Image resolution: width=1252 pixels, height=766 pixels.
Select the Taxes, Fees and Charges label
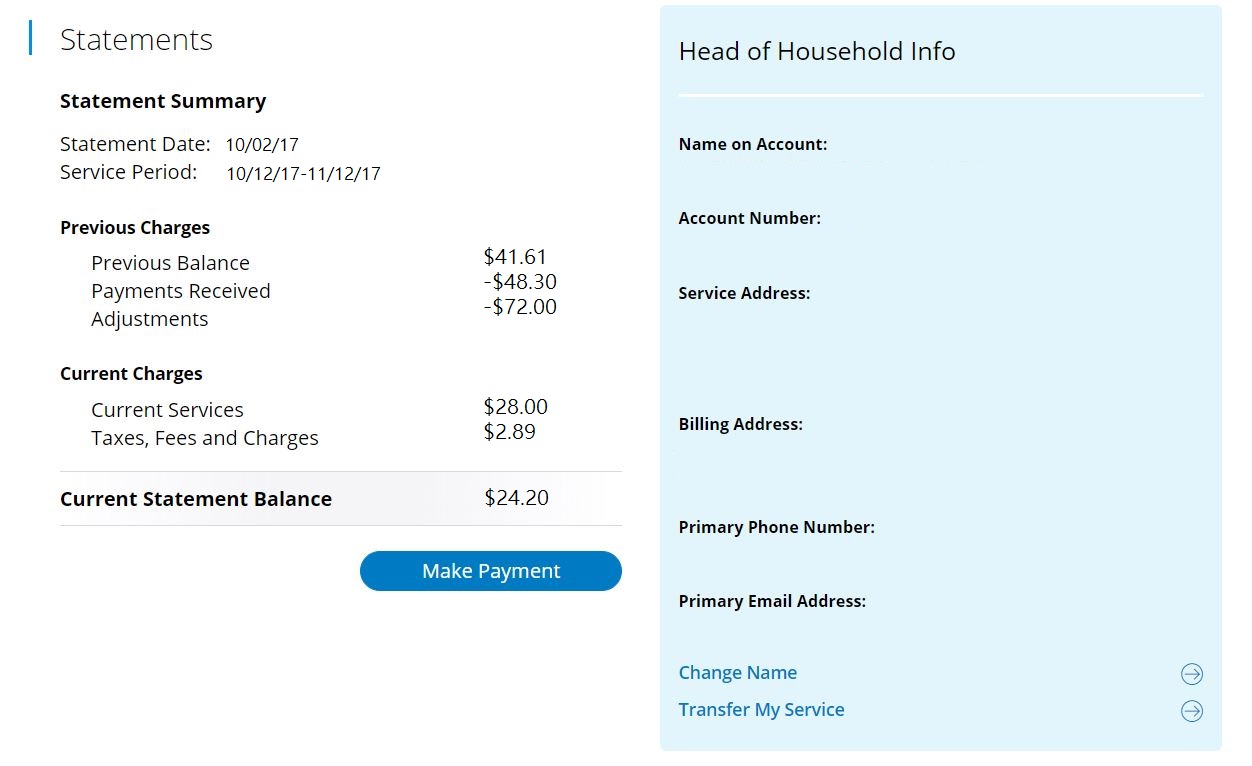click(205, 438)
